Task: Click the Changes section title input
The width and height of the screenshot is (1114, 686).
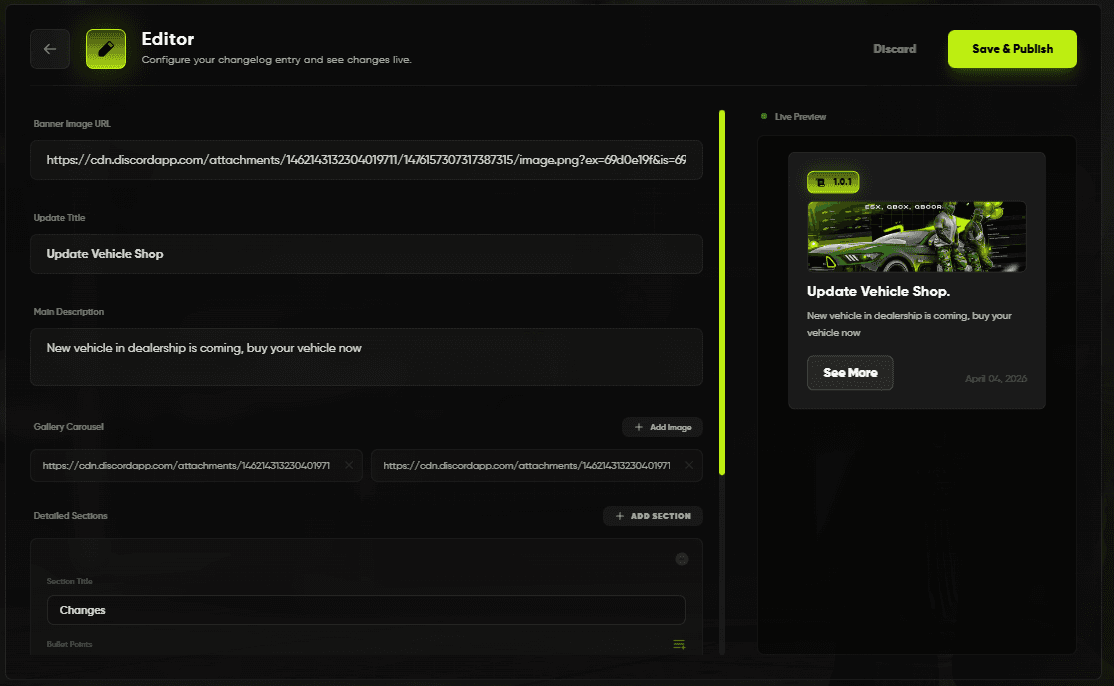Action: pyautogui.click(x=366, y=610)
